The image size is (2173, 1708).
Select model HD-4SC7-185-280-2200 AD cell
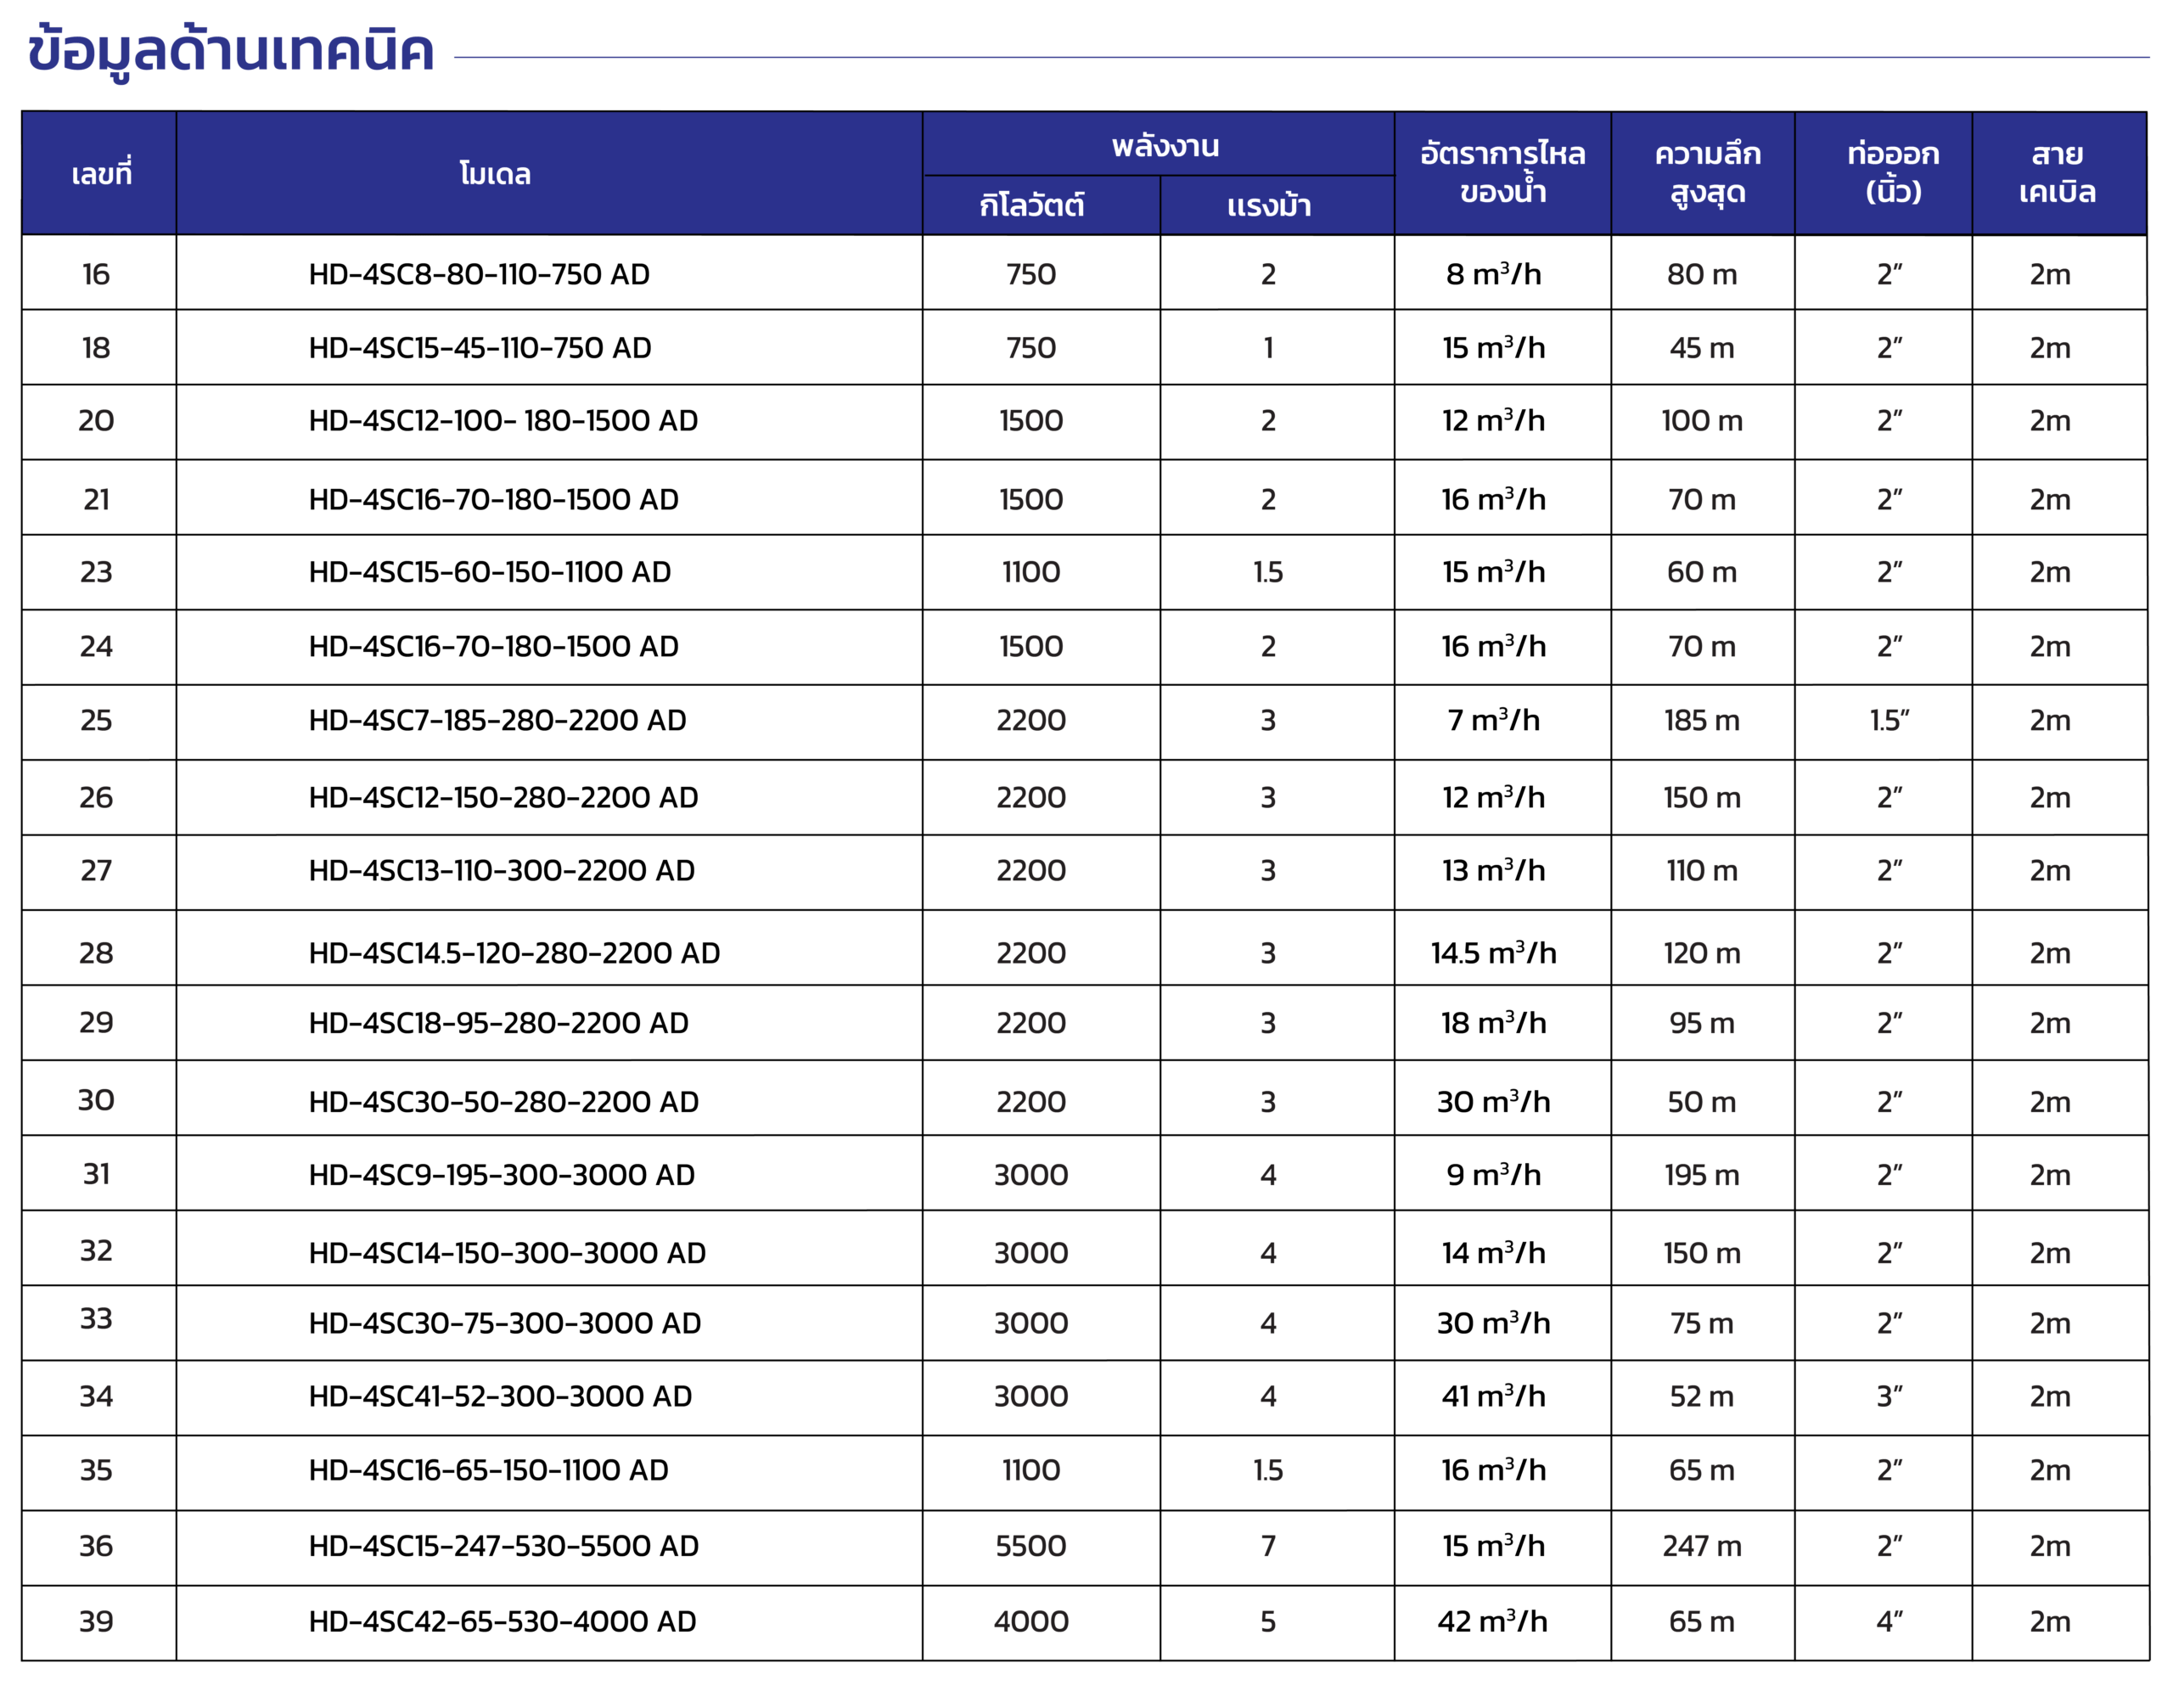[x=497, y=720]
